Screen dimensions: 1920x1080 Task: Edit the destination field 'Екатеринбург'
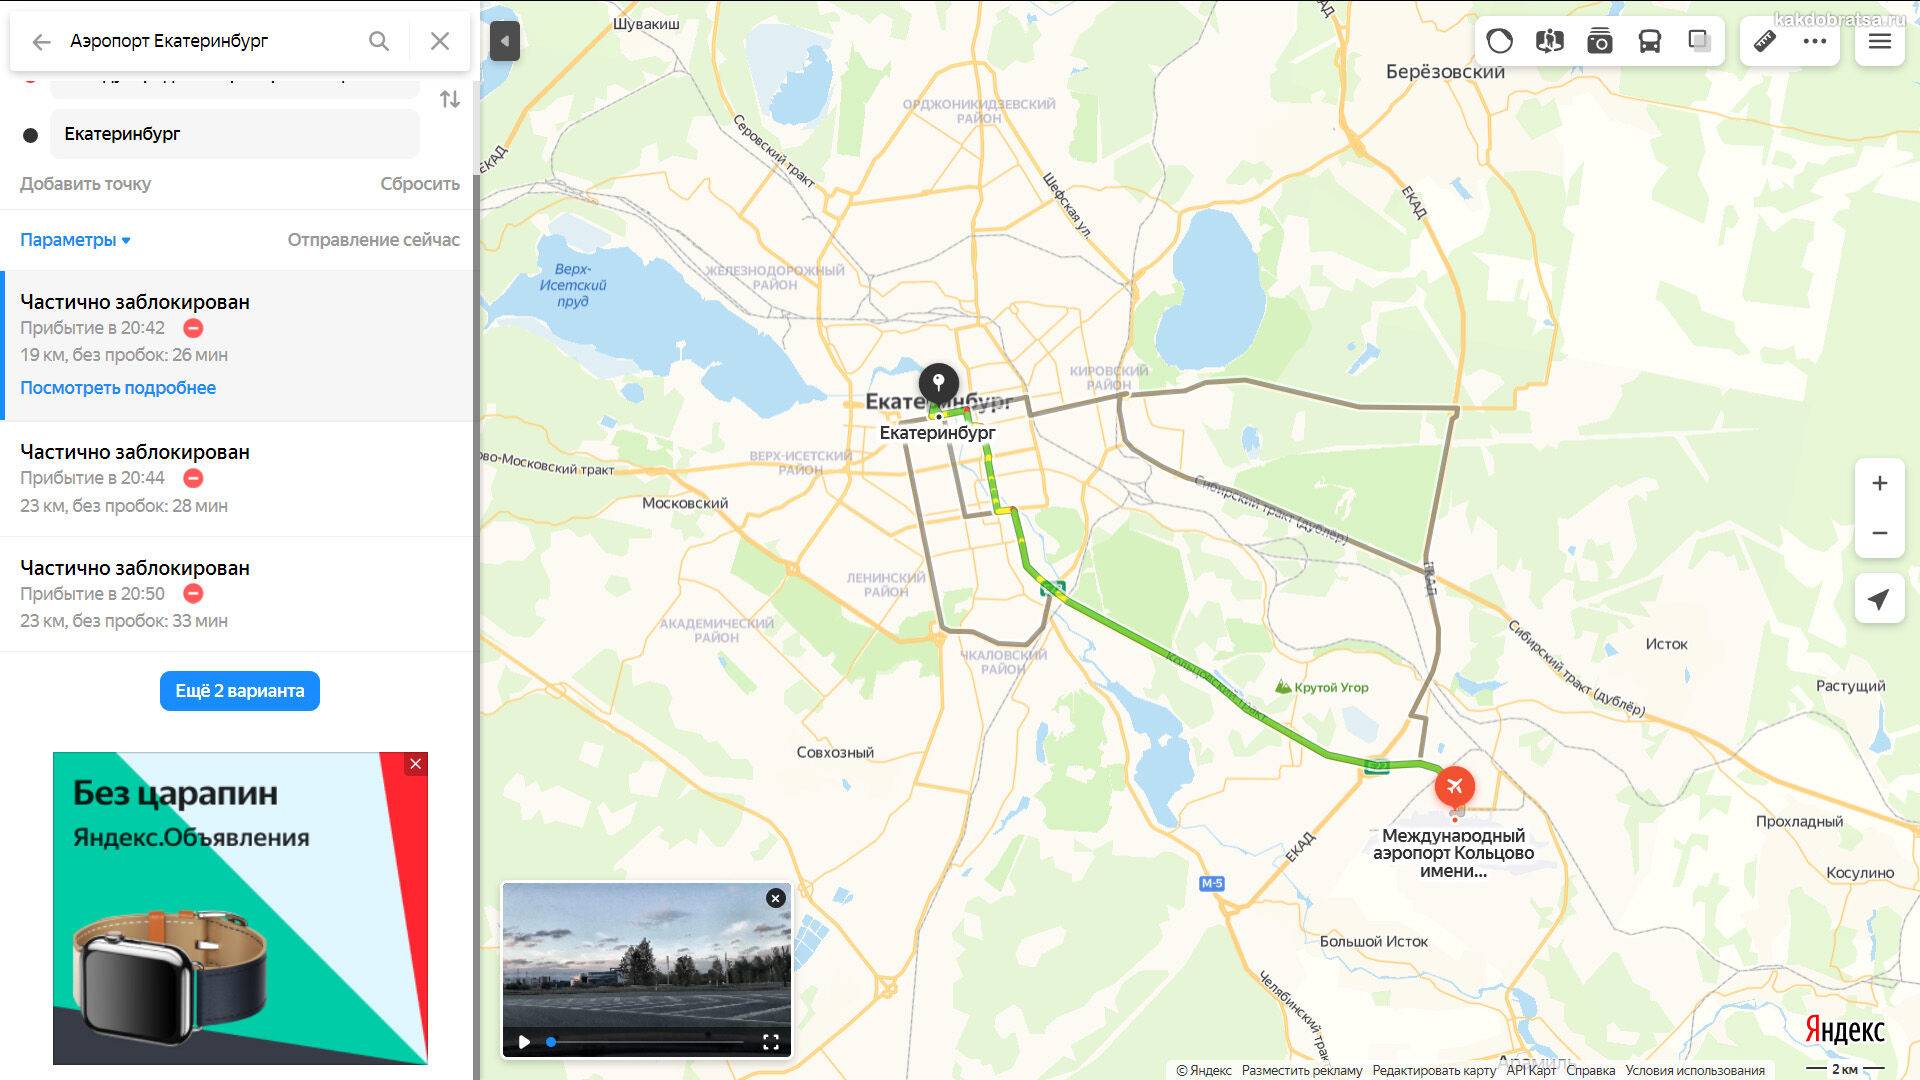[235, 134]
